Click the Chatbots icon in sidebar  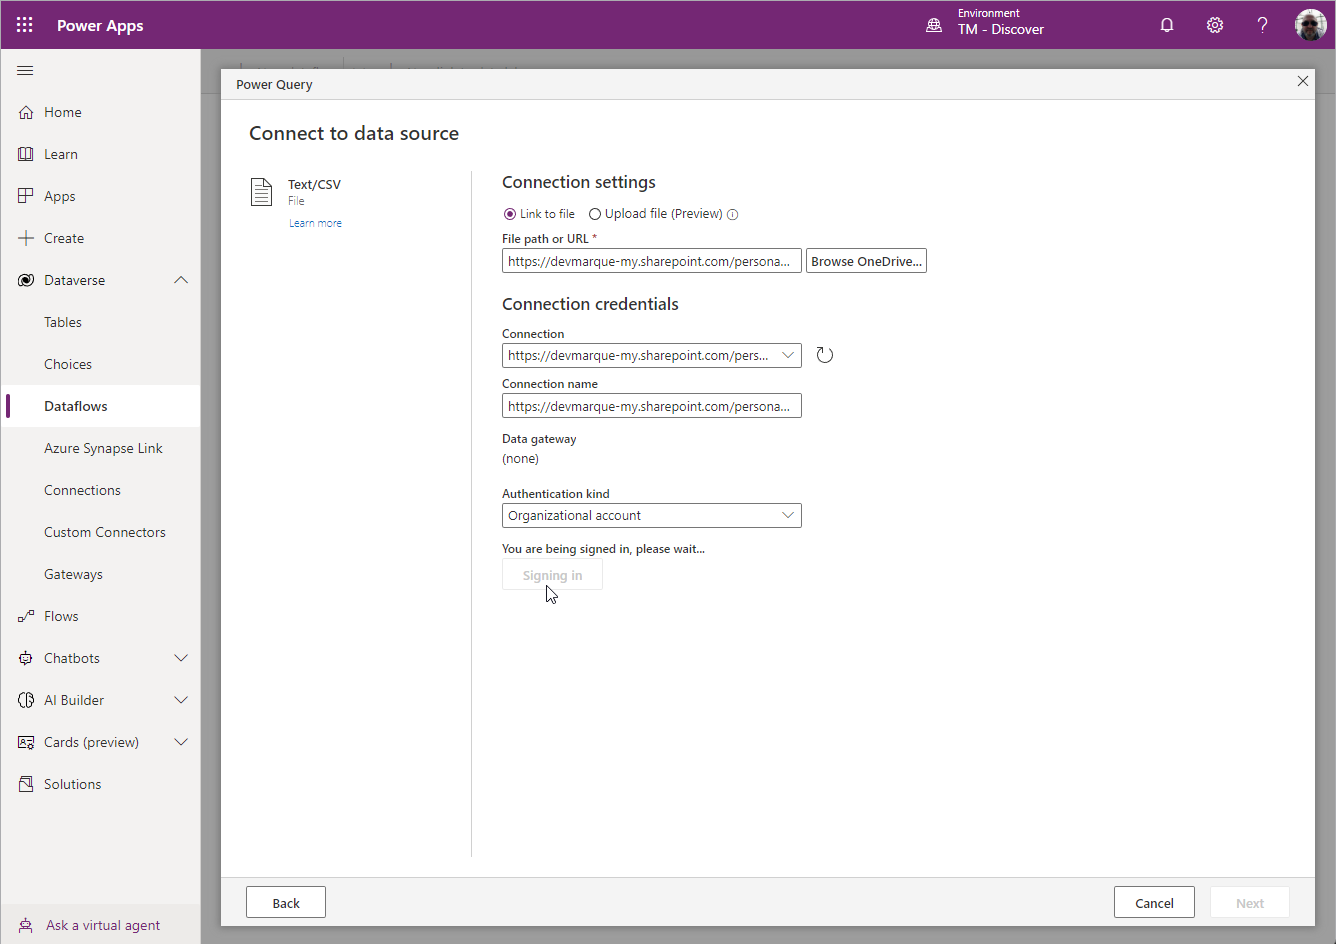26,658
